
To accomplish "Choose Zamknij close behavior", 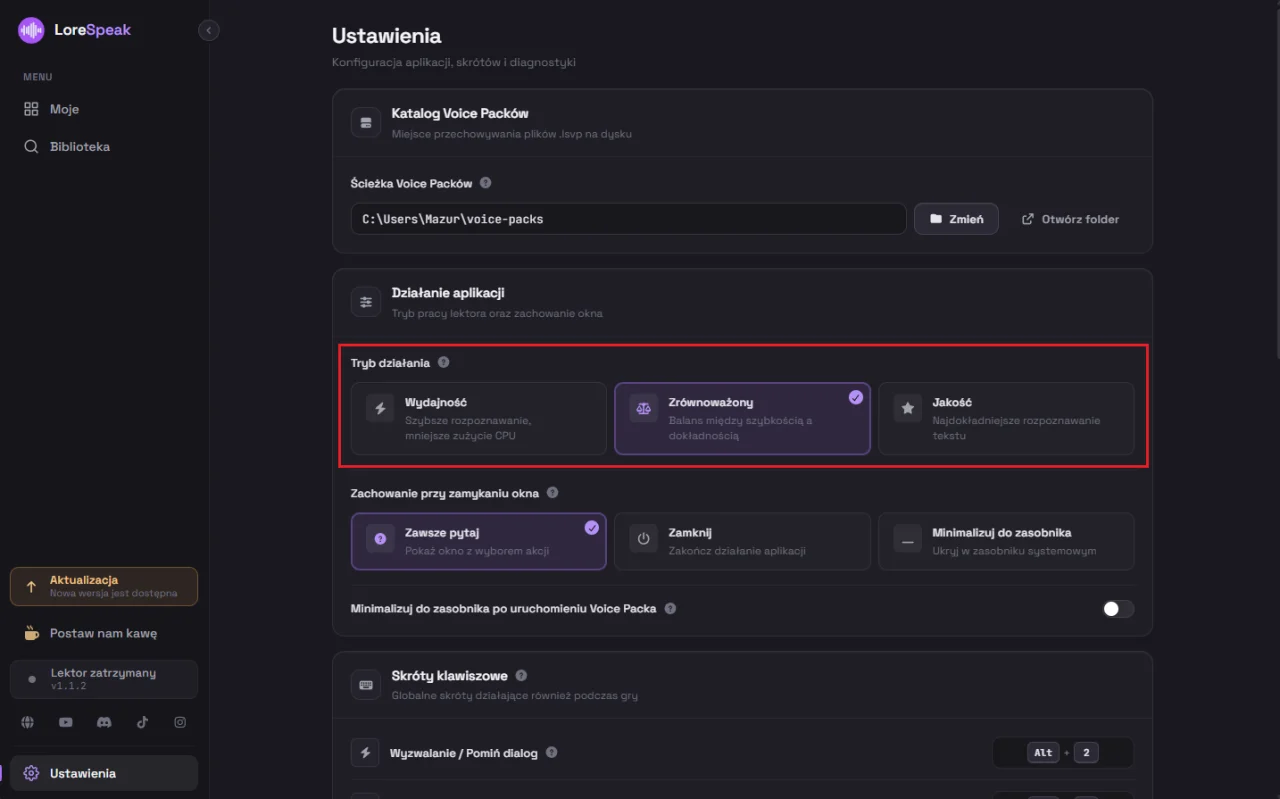I will click(x=742, y=541).
